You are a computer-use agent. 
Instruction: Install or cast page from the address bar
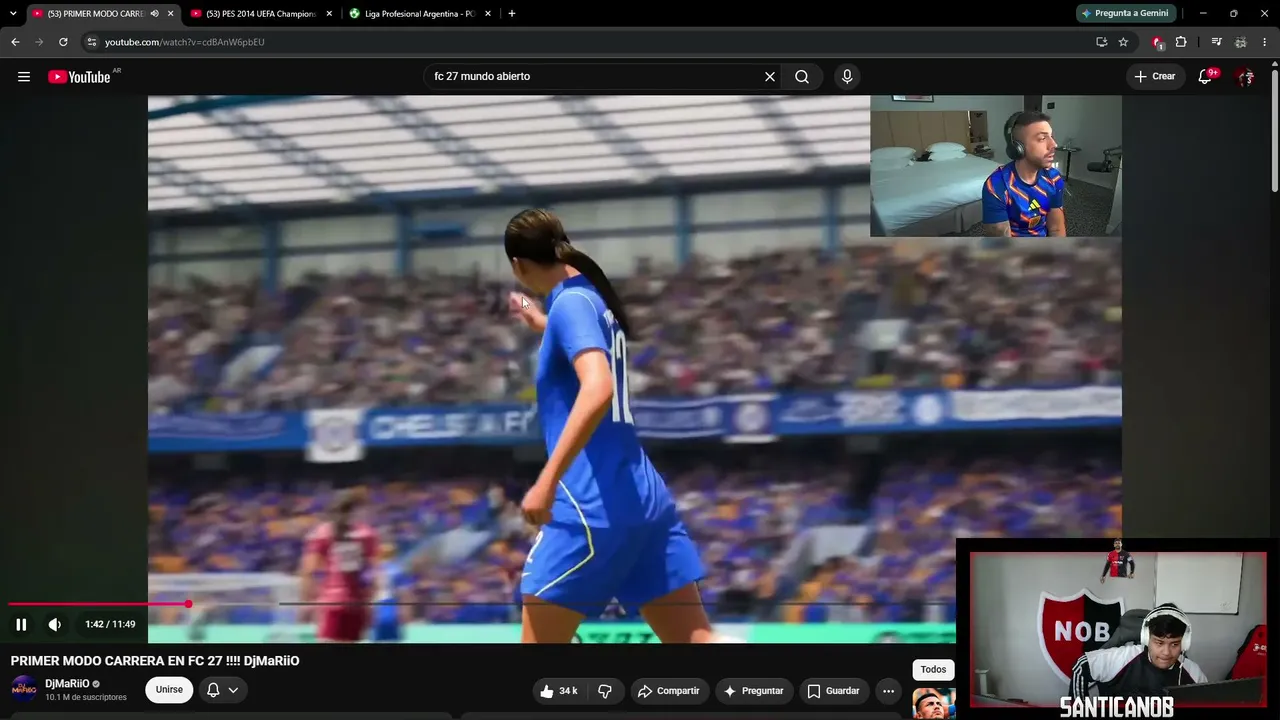(1101, 42)
